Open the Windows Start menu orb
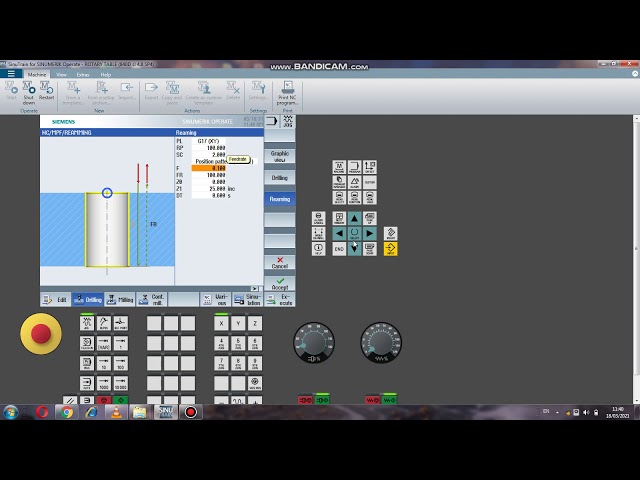 click(x=11, y=412)
